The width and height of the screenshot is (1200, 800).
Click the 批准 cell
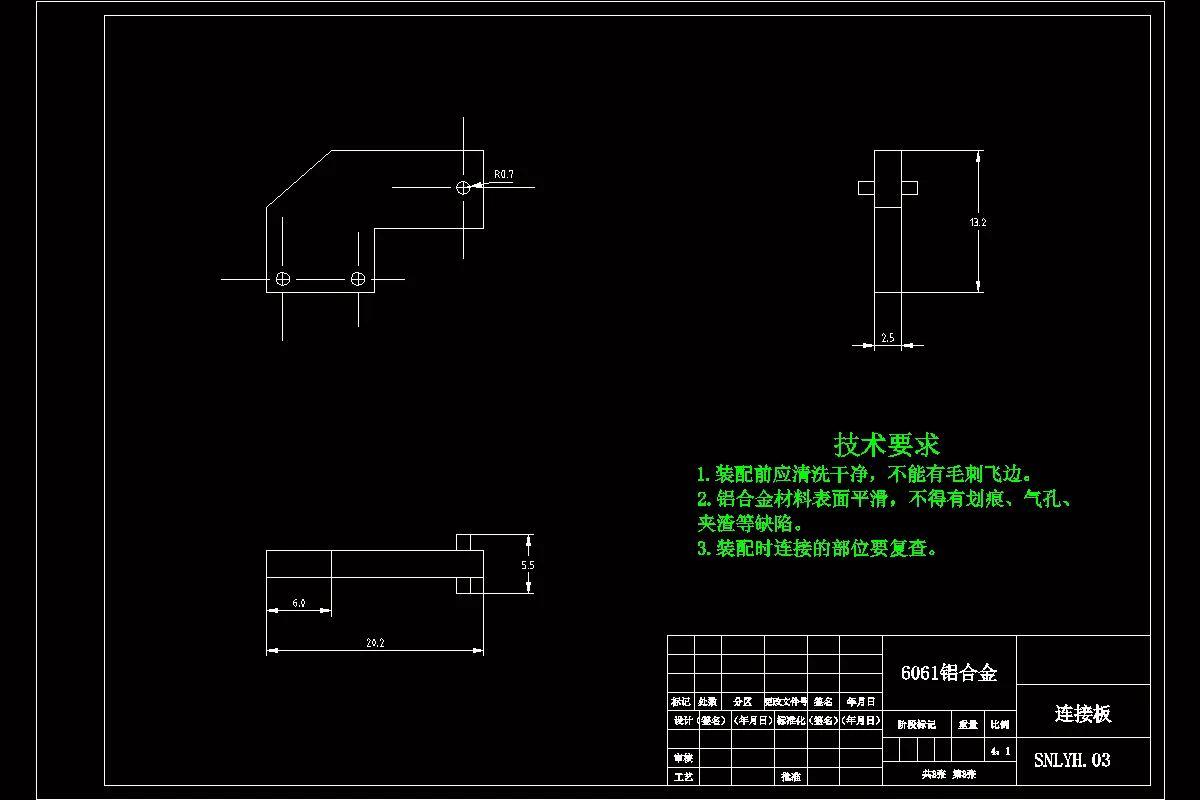coord(791,776)
